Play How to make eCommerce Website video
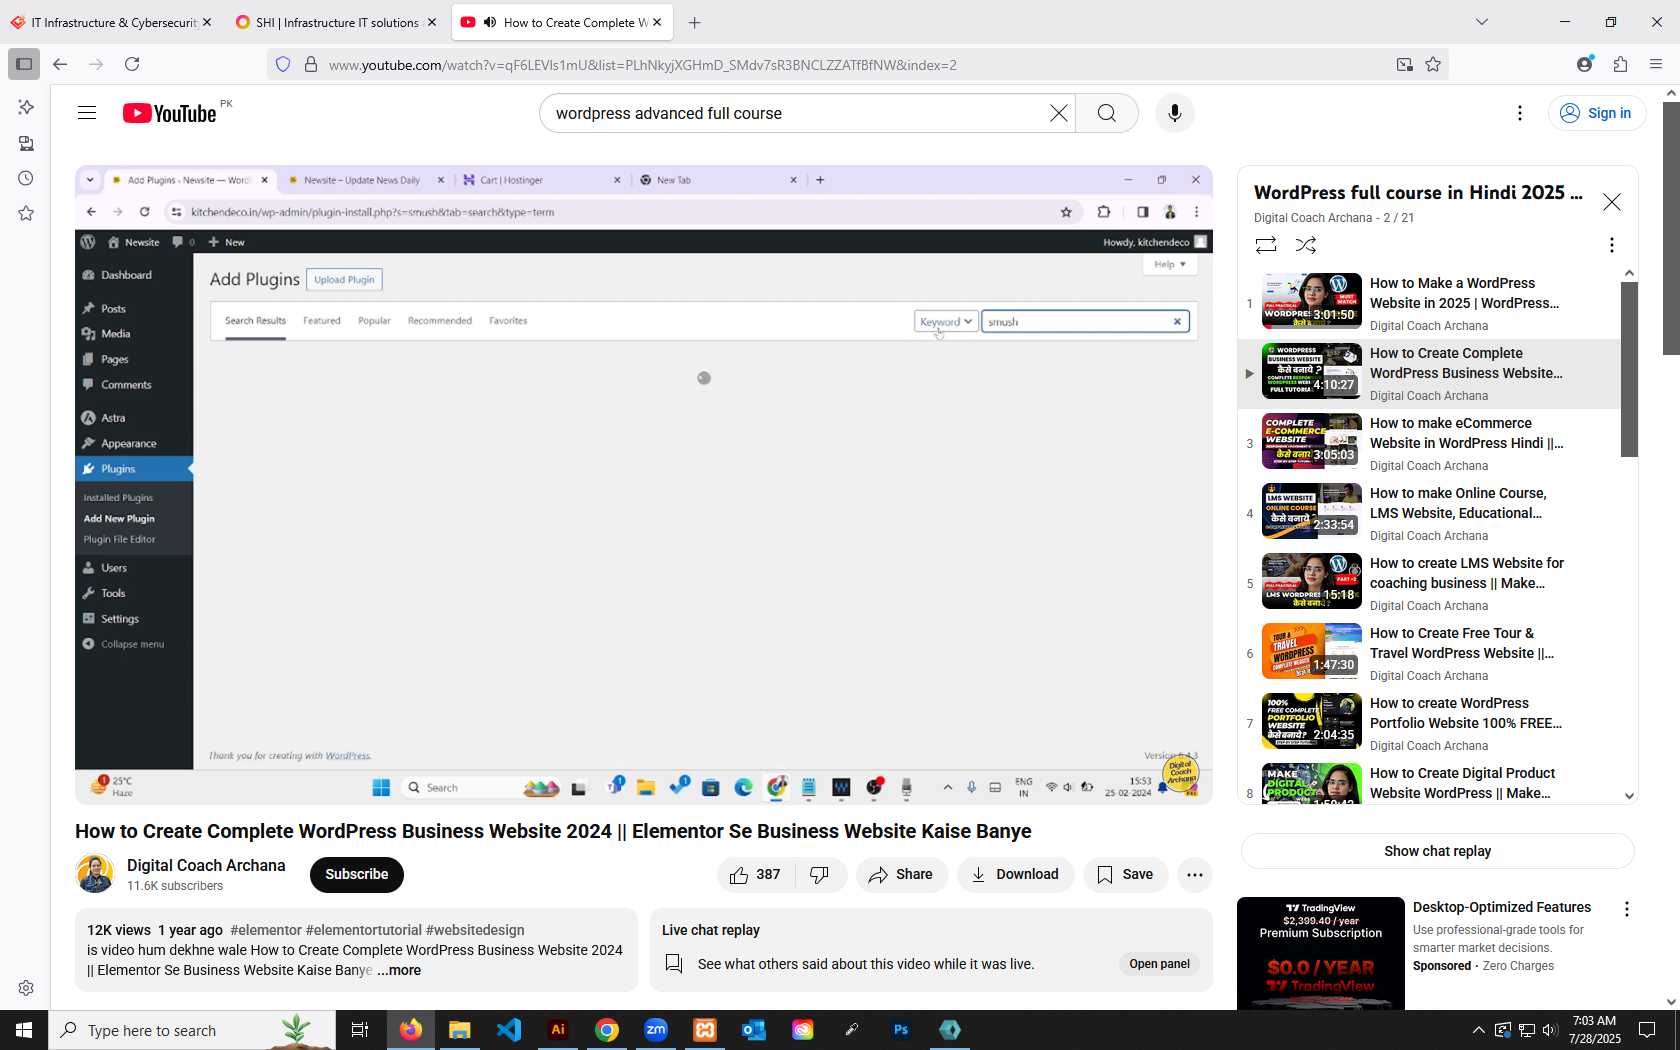 coord(1430,443)
